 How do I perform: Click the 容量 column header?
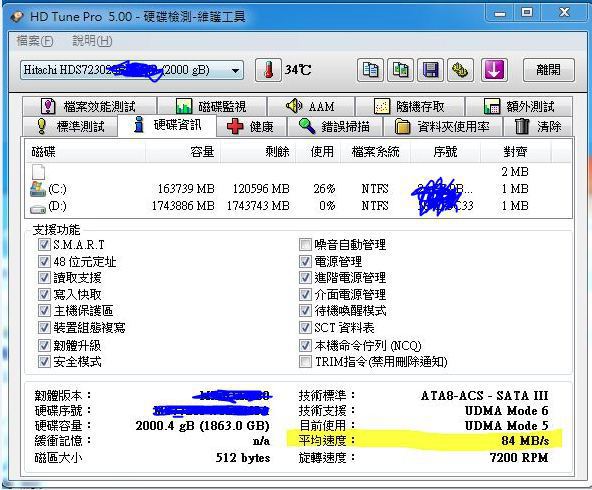tap(183, 152)
